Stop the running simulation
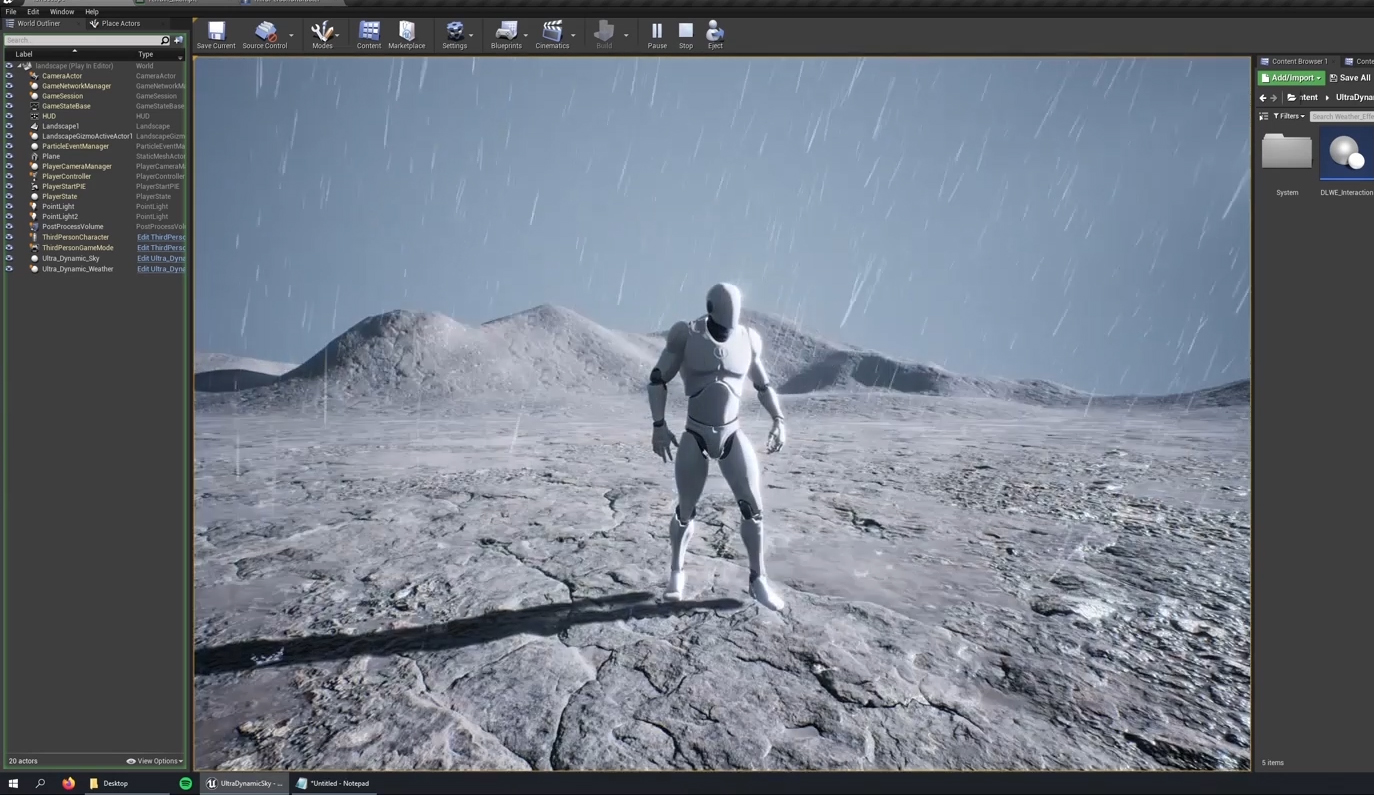The image size is (1374, 795). pos(686,34)
